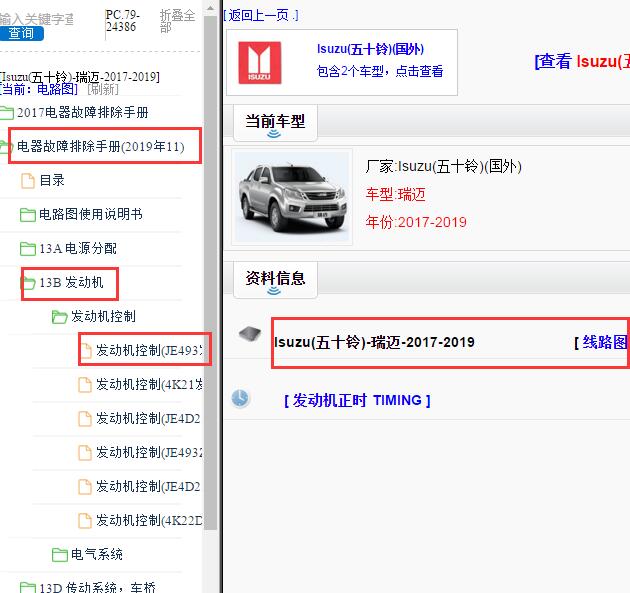630x593 pixels.
Task: Click page icon of first JE493 entry
Action: coord(84,351)
